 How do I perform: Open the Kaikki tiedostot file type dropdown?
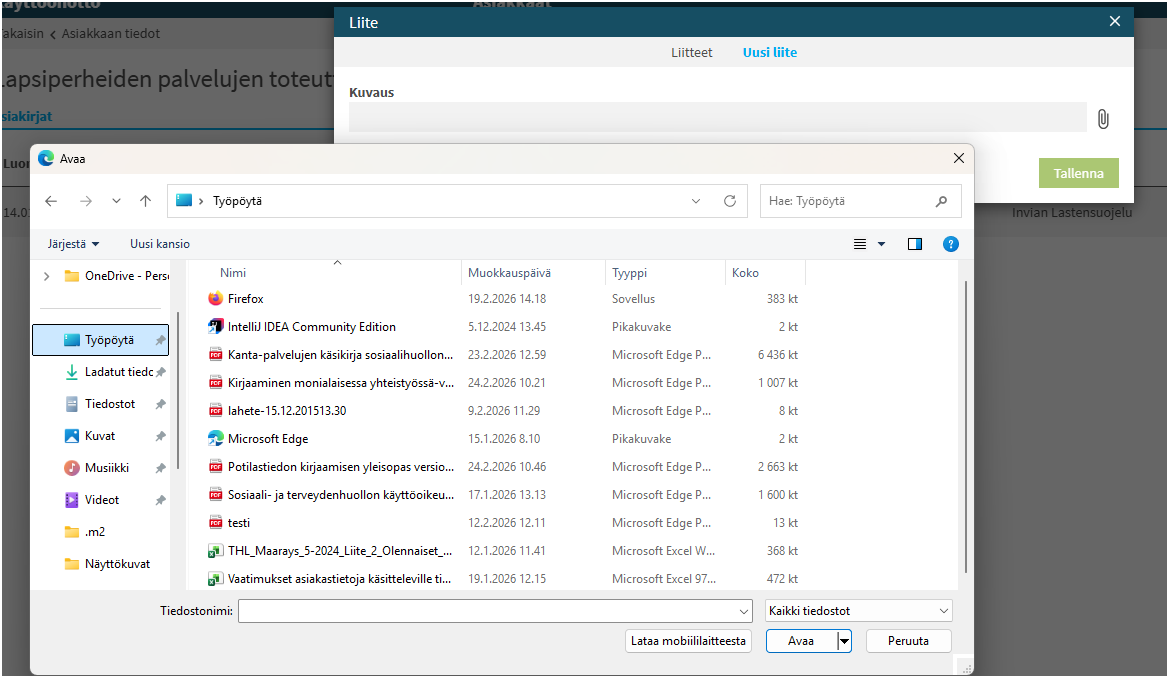click(943, 611)
